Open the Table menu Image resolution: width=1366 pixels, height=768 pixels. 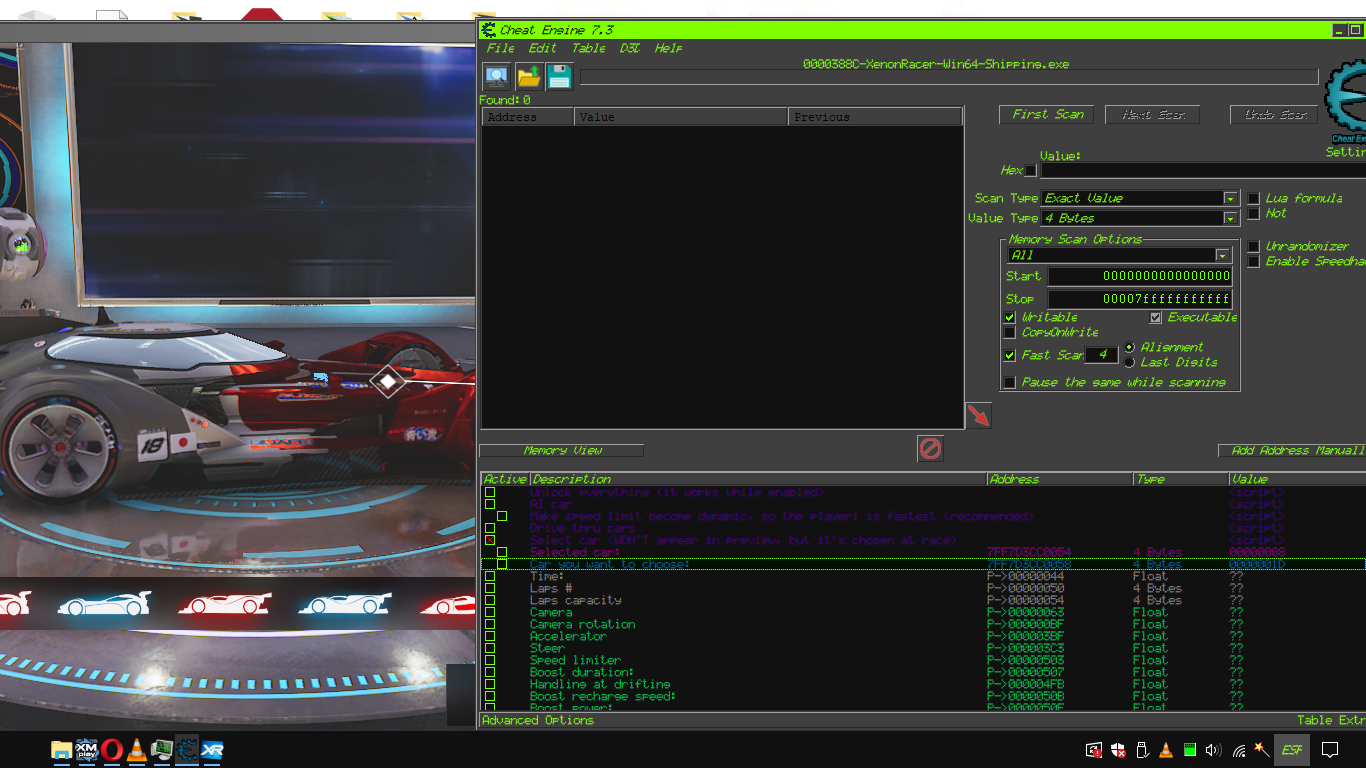pyautogui.click(x=588, y=48)
